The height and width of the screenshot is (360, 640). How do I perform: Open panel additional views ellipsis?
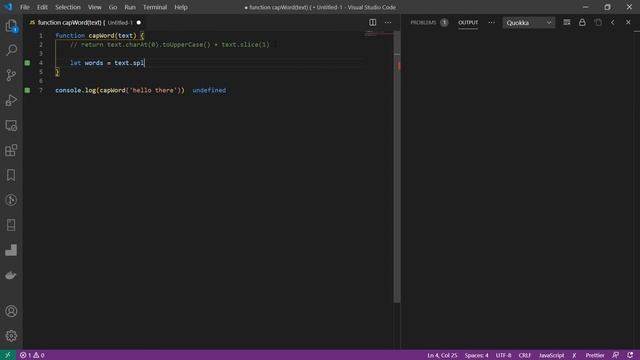(x=491, y=22)
